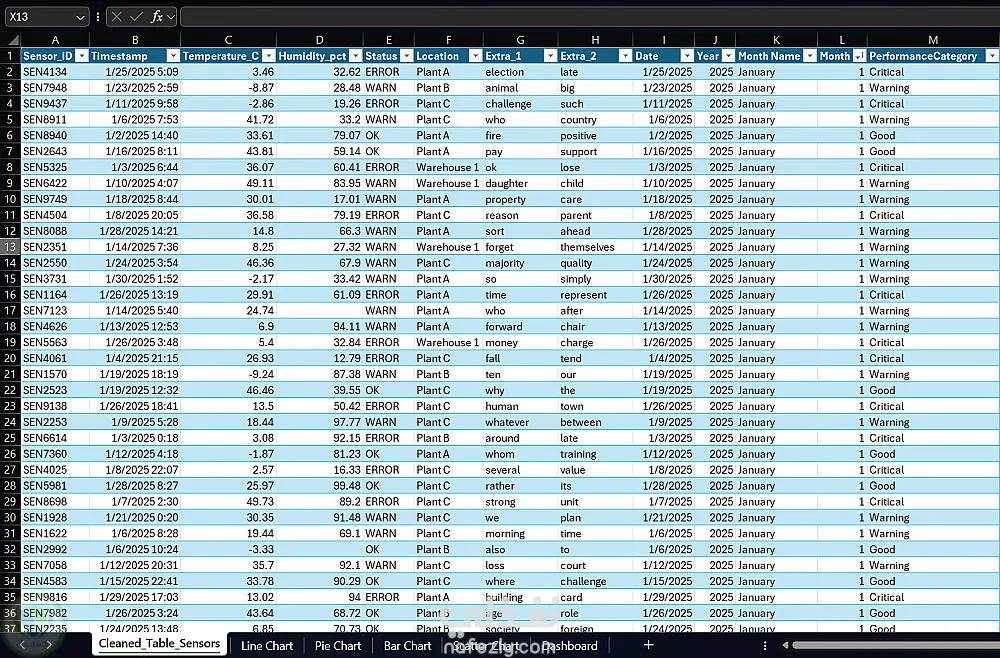Open PerformanceCategory filter dropdown
This screenshot has height=658, width=1000.
click(992, 56)
